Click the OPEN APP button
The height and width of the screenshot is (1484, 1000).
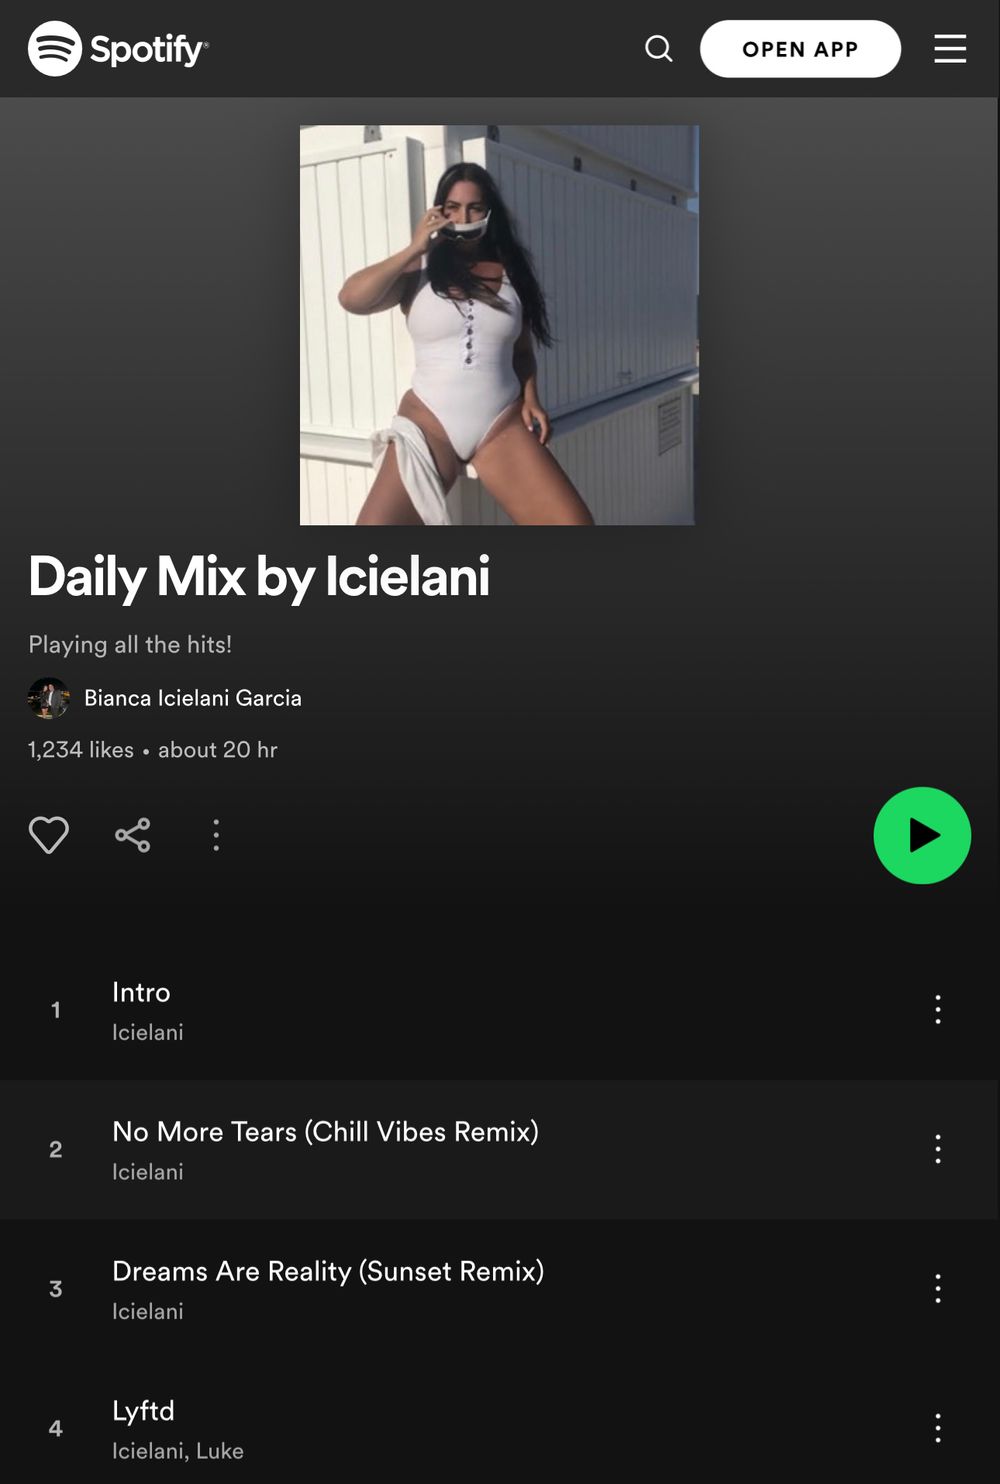[800, 49]
